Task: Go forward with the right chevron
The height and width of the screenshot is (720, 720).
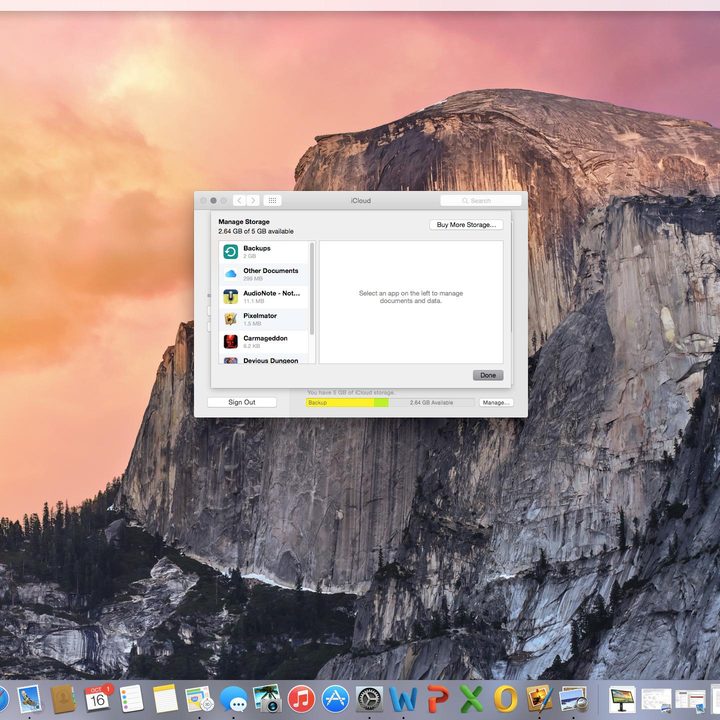Action: (x=253, y=201)
